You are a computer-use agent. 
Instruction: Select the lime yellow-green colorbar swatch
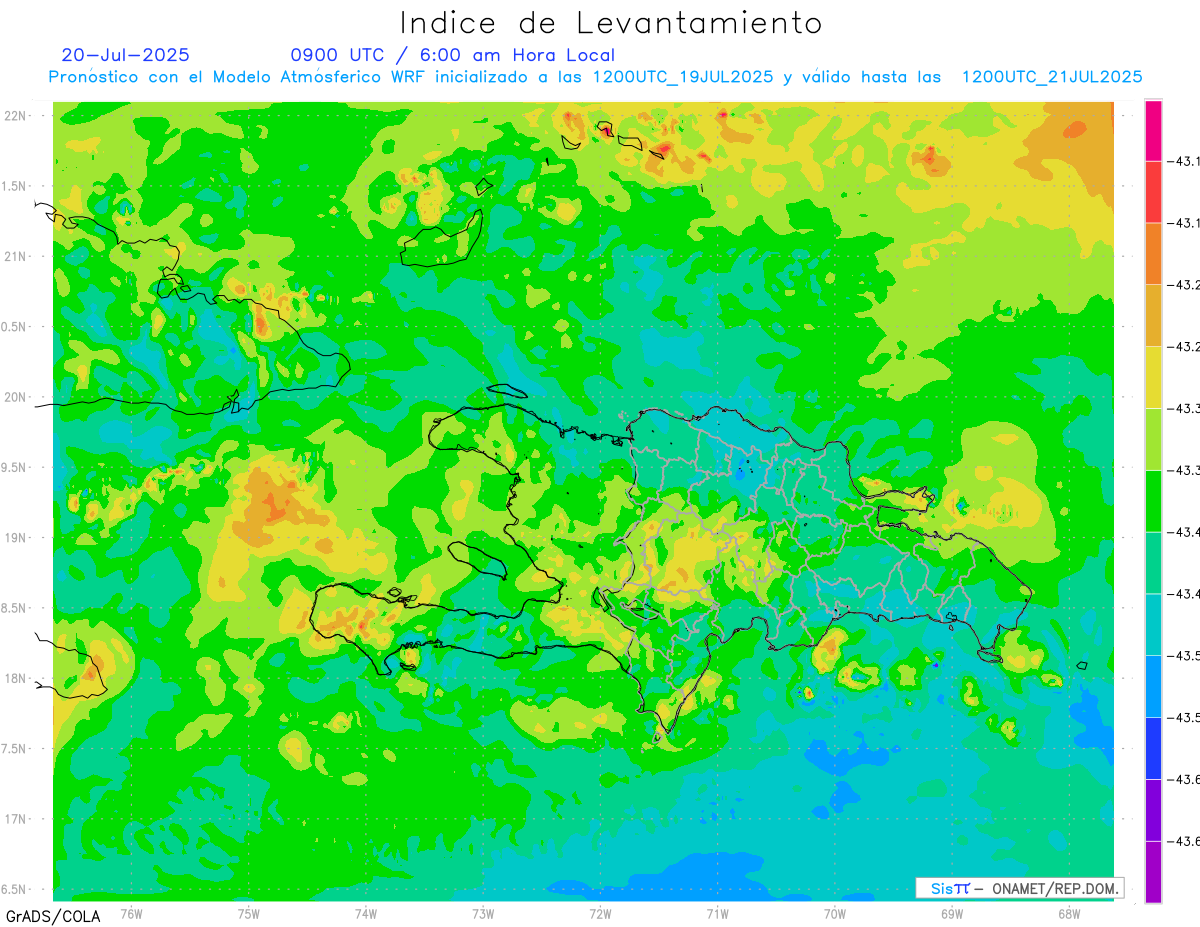pos(1153,439)
